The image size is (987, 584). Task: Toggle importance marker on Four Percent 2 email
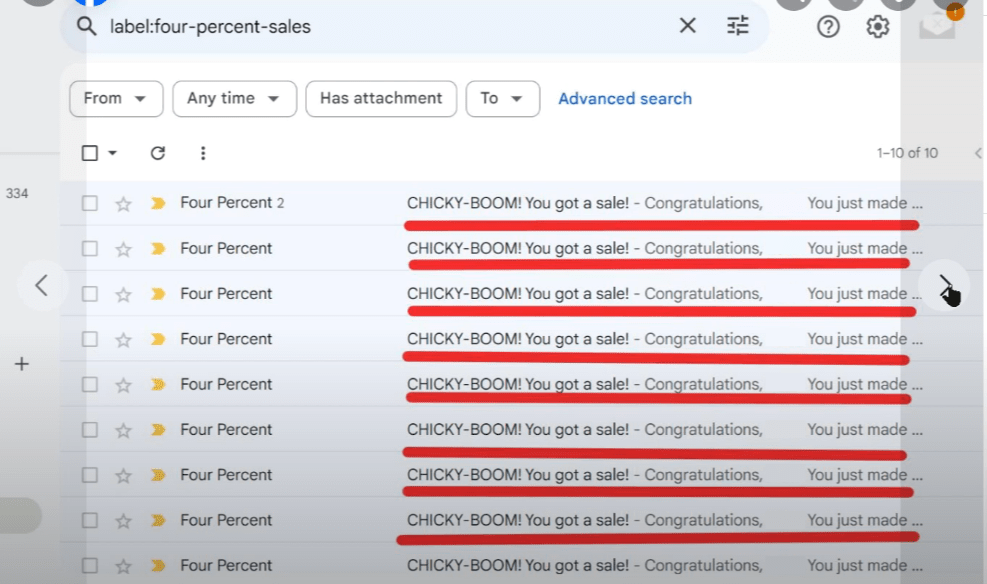point(158,203)
